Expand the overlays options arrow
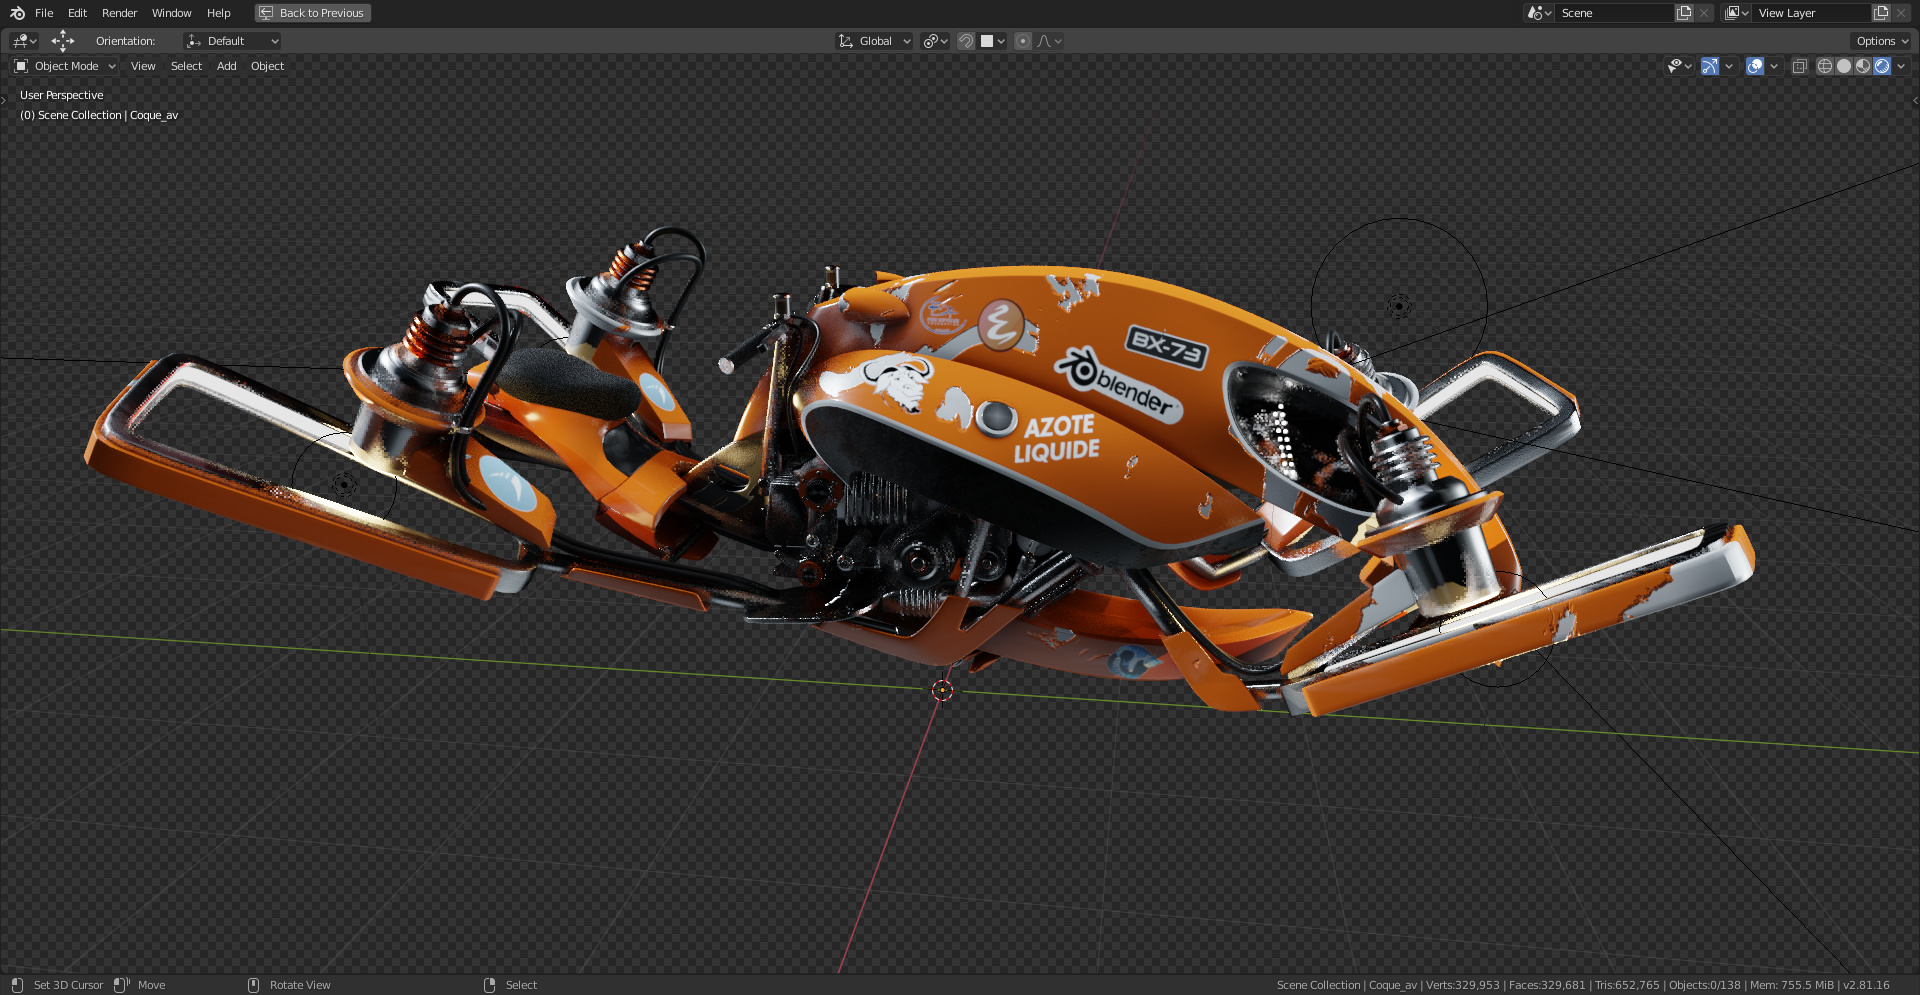 pyautogui.click(x=1774, y=66)
